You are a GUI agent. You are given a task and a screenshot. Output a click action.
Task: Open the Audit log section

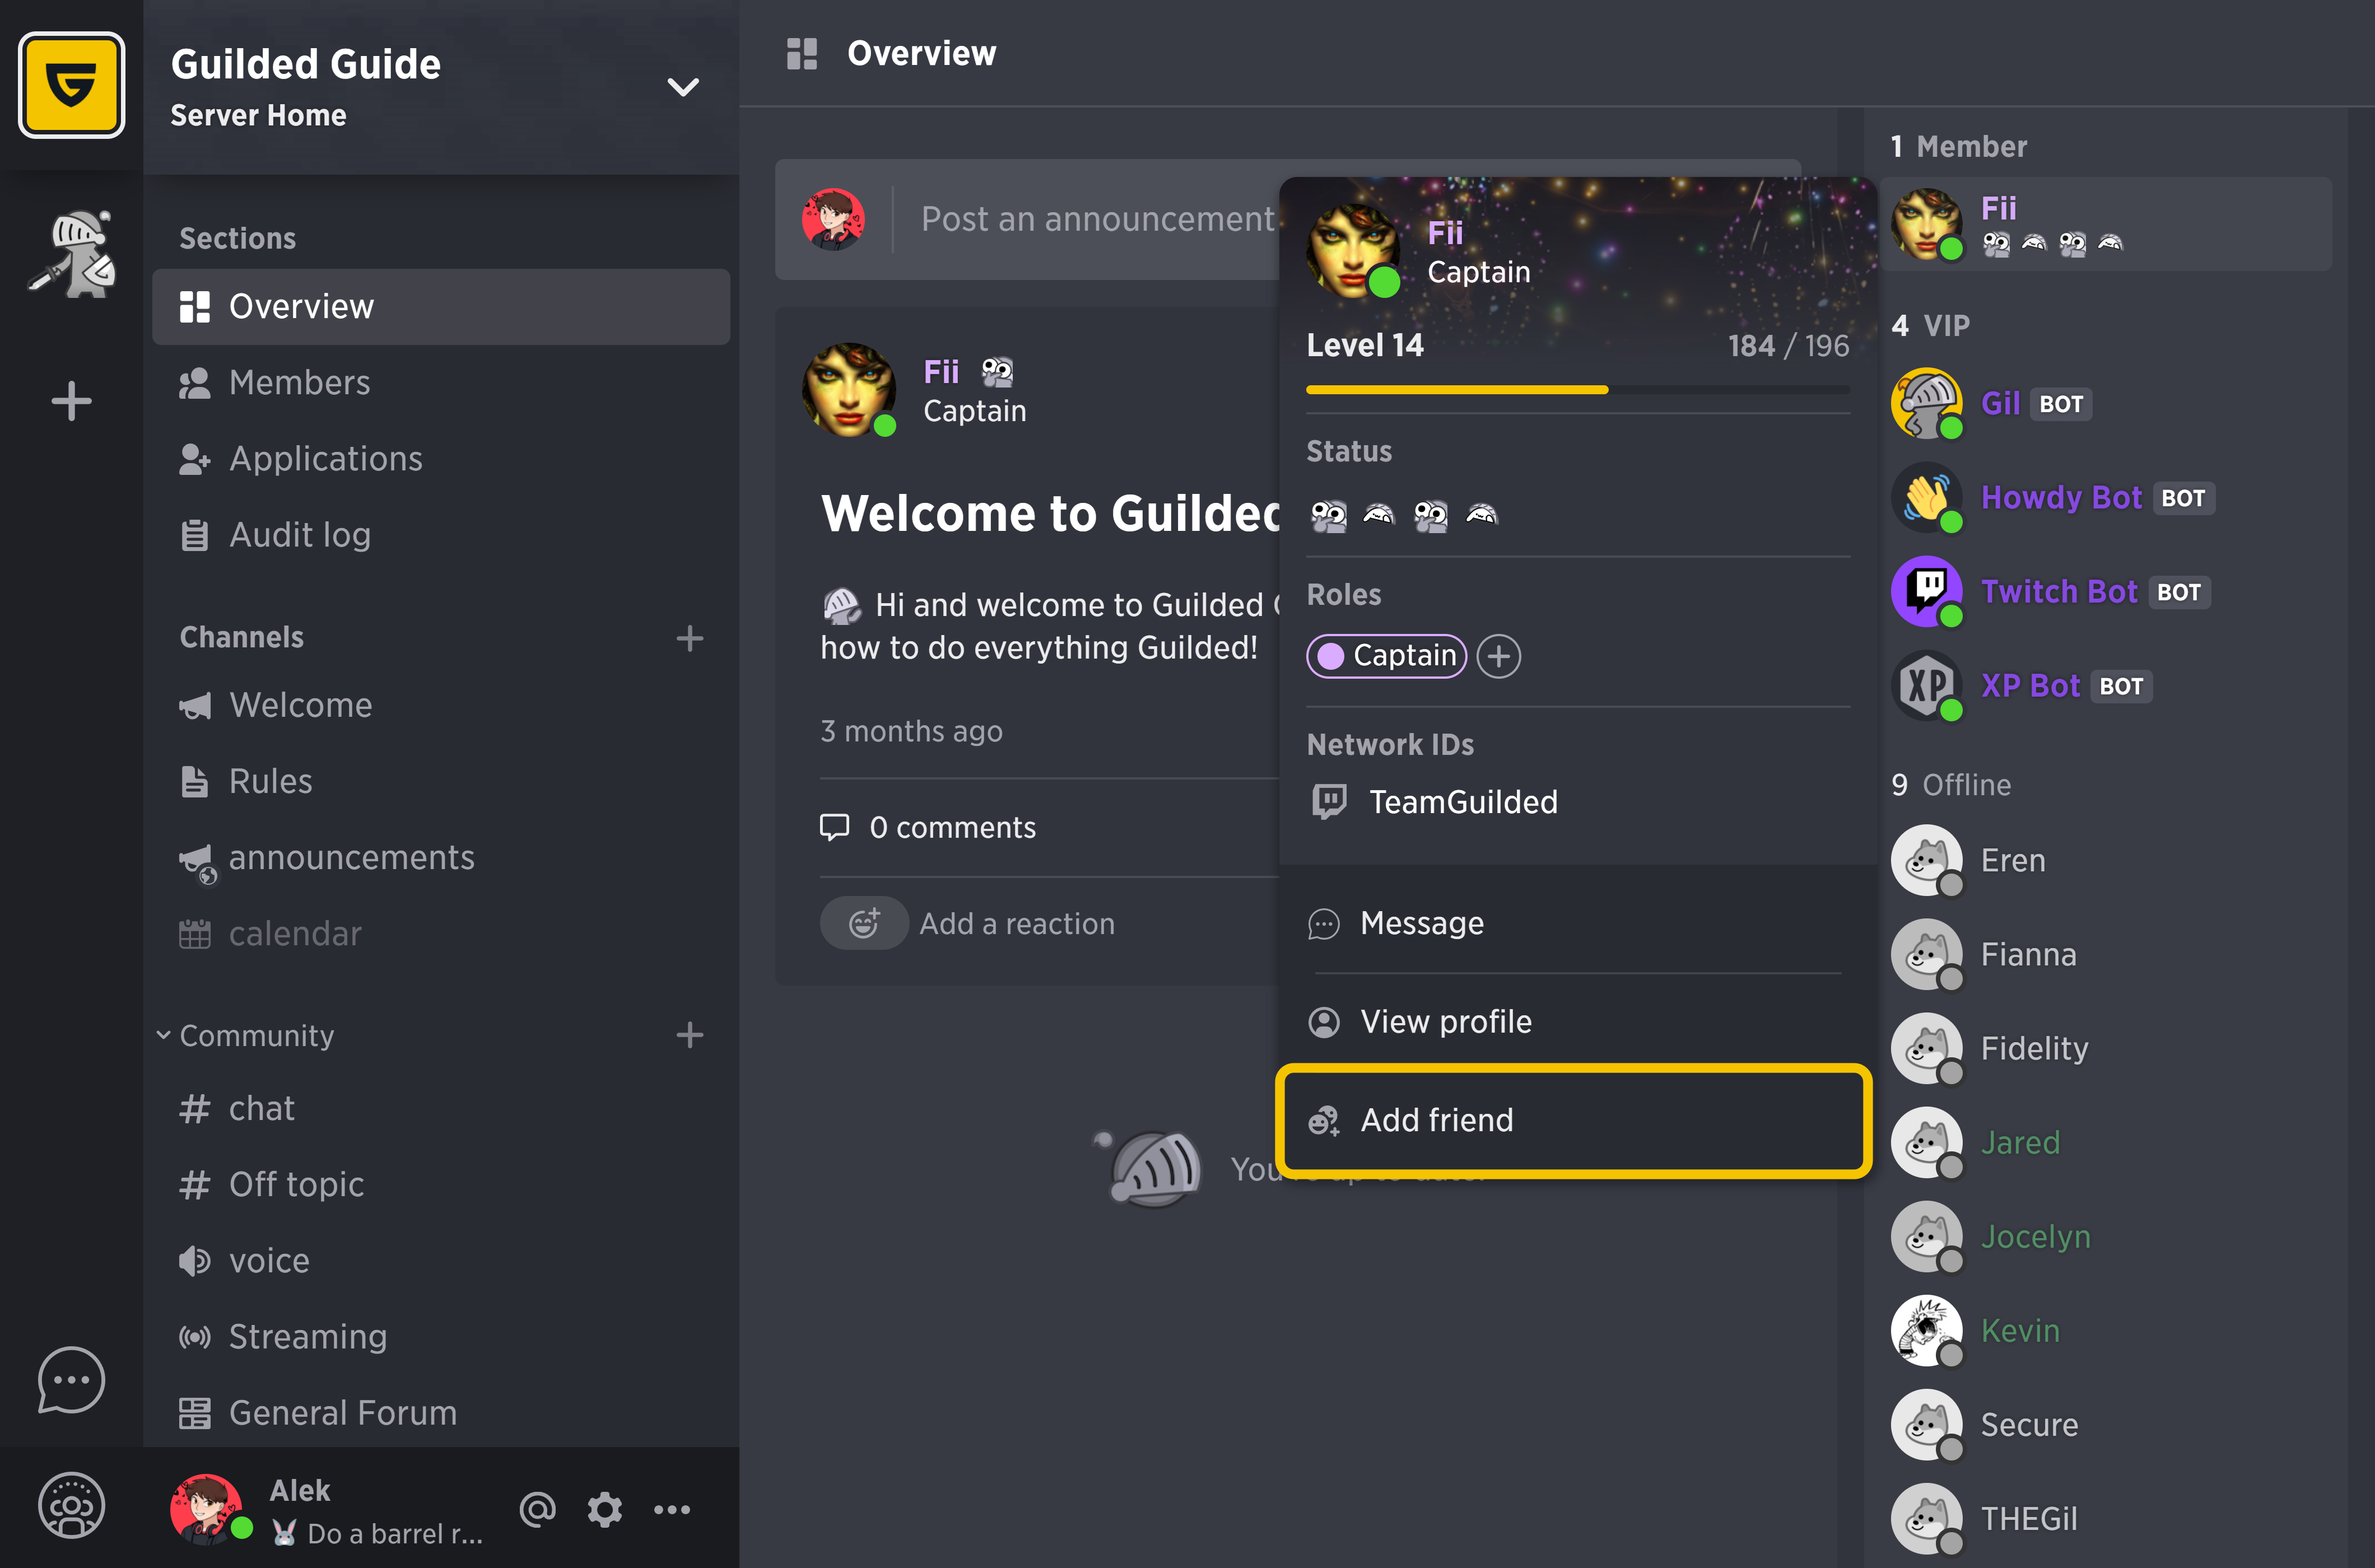(441, 535)
